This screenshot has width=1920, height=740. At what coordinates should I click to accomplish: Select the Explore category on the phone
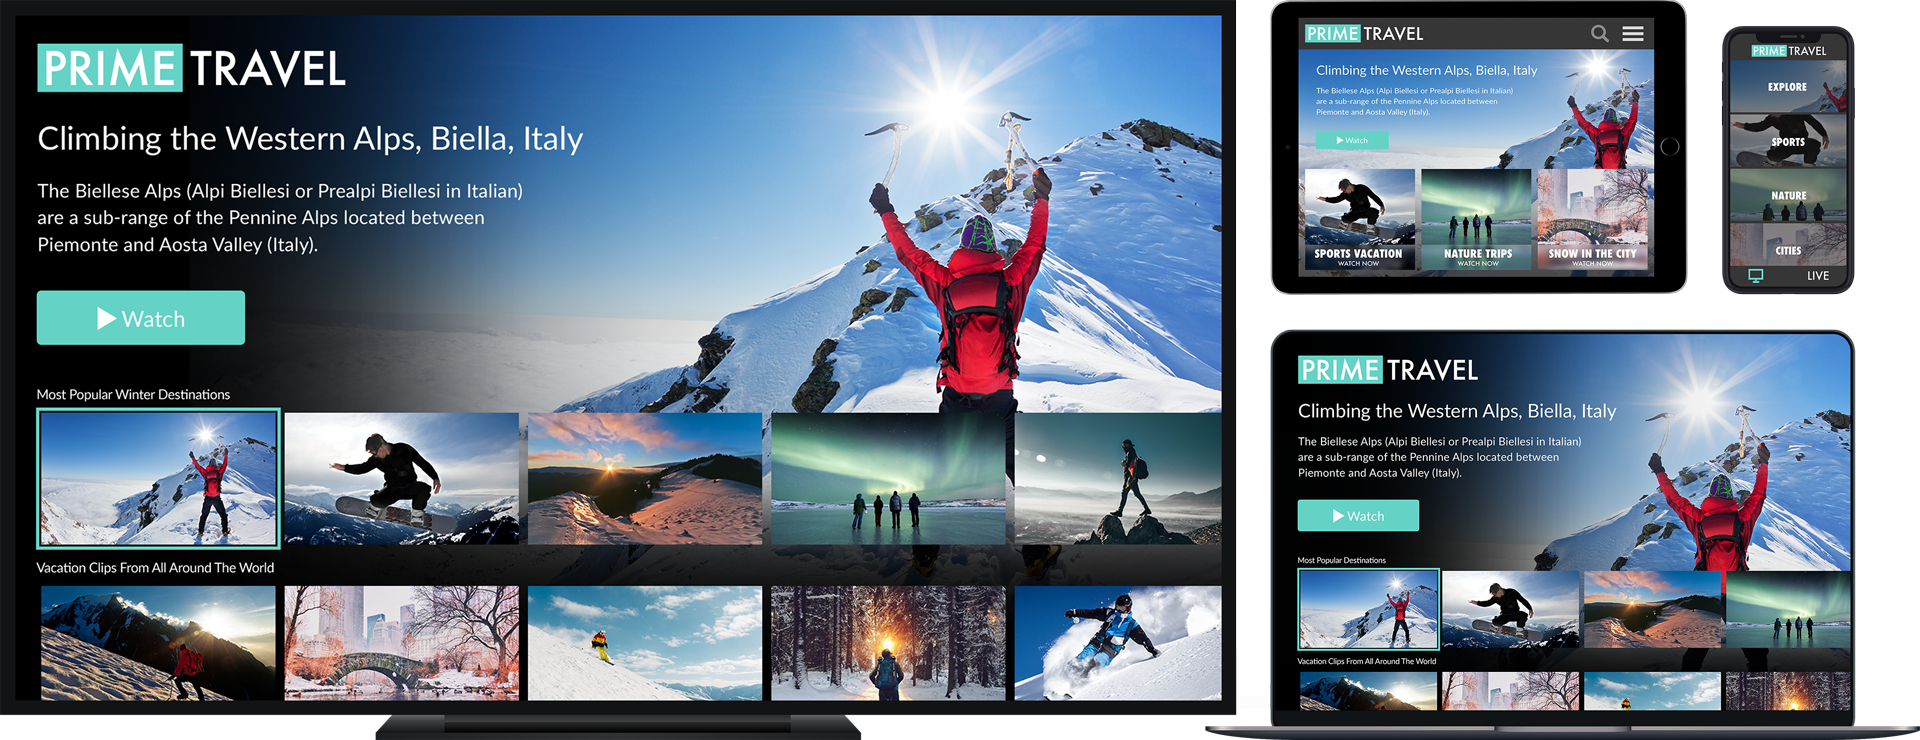pyautogui.click(x=1787, y=87)
